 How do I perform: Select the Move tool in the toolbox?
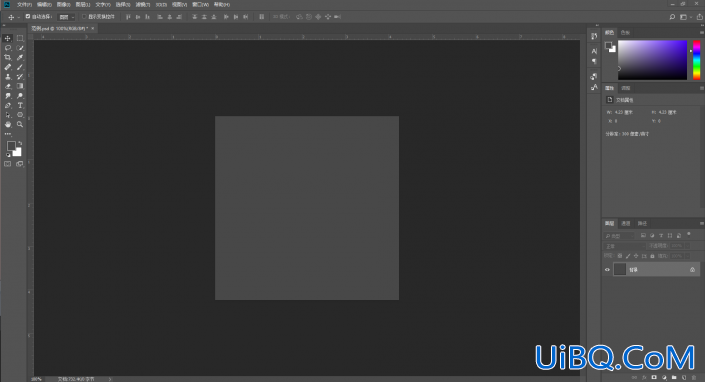click(8, 38)
